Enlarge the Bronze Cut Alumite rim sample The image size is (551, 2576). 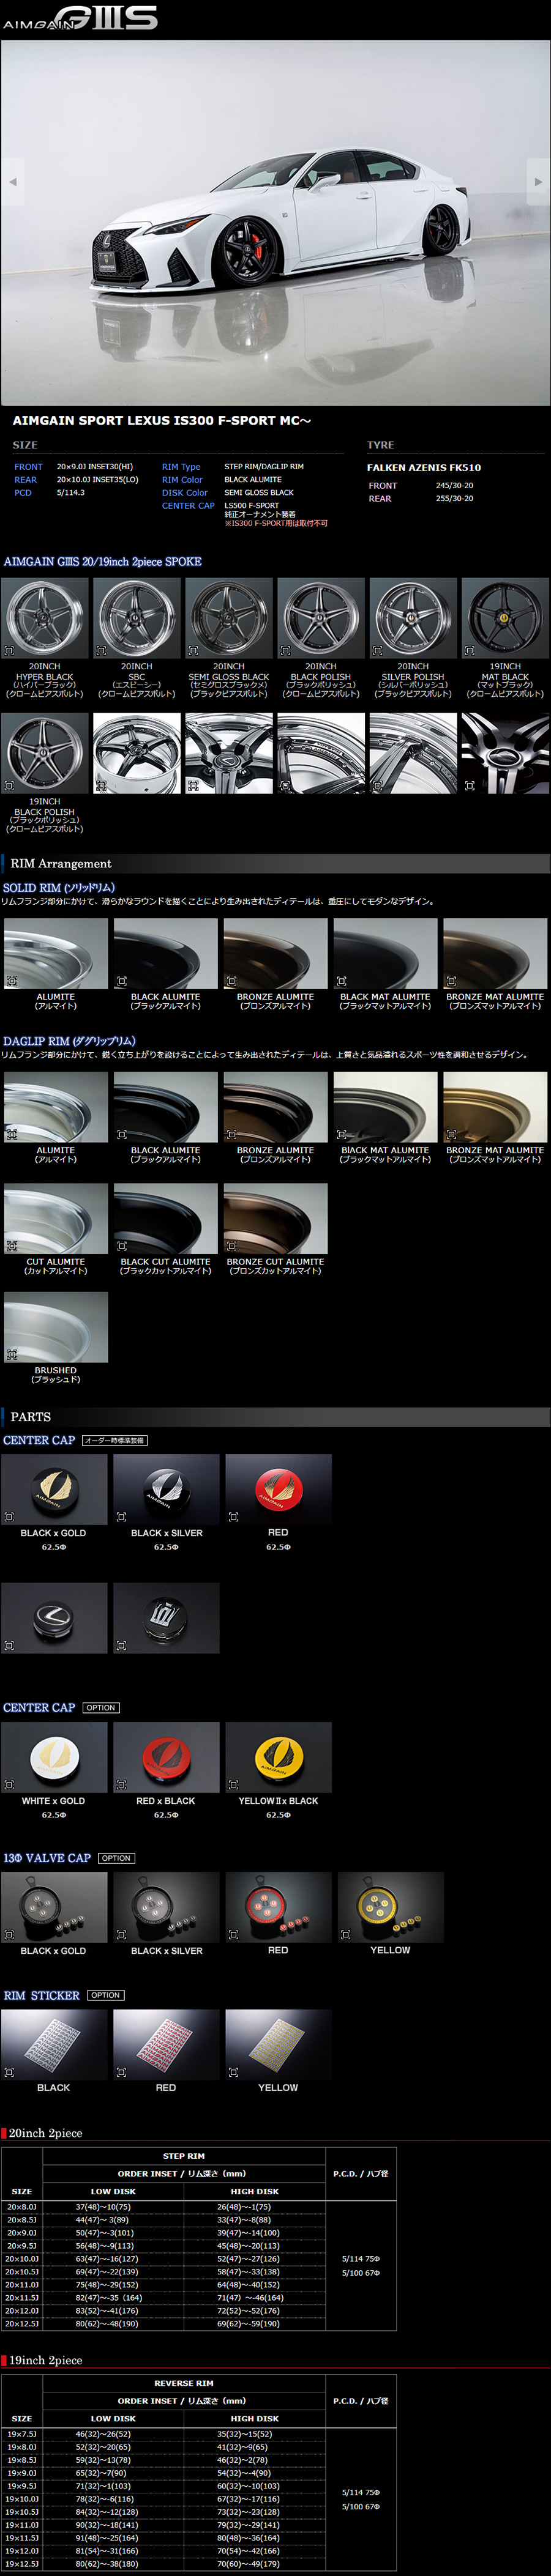click(275, 1219)
